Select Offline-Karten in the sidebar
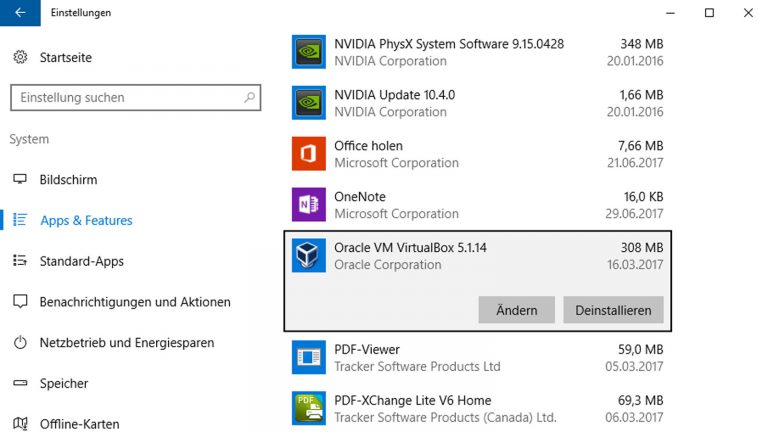The image size is (768, 432). pyautogui.click(x=79, y=424)
